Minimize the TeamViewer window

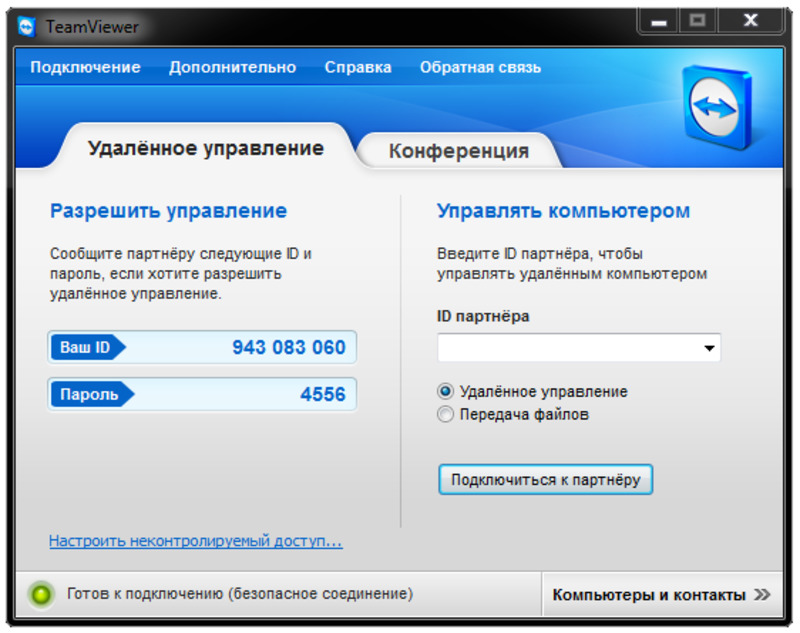(x=659, y=21)
